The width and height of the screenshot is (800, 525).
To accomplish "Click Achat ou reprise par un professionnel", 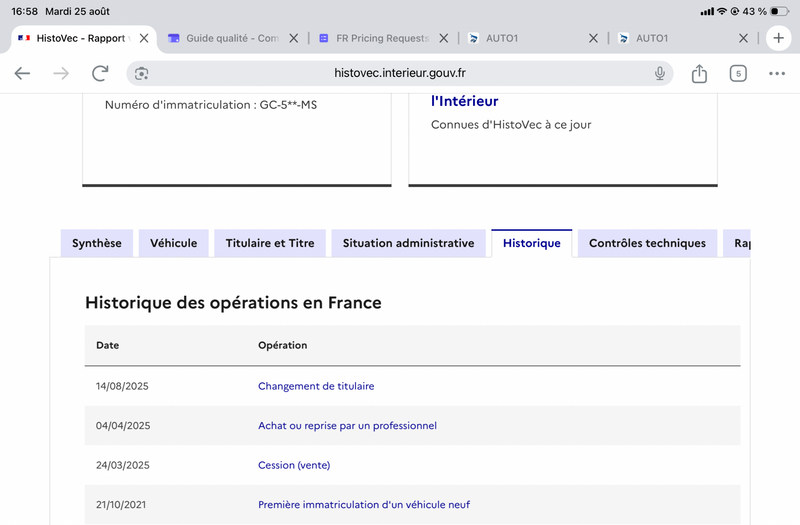I will coord(347,426).
